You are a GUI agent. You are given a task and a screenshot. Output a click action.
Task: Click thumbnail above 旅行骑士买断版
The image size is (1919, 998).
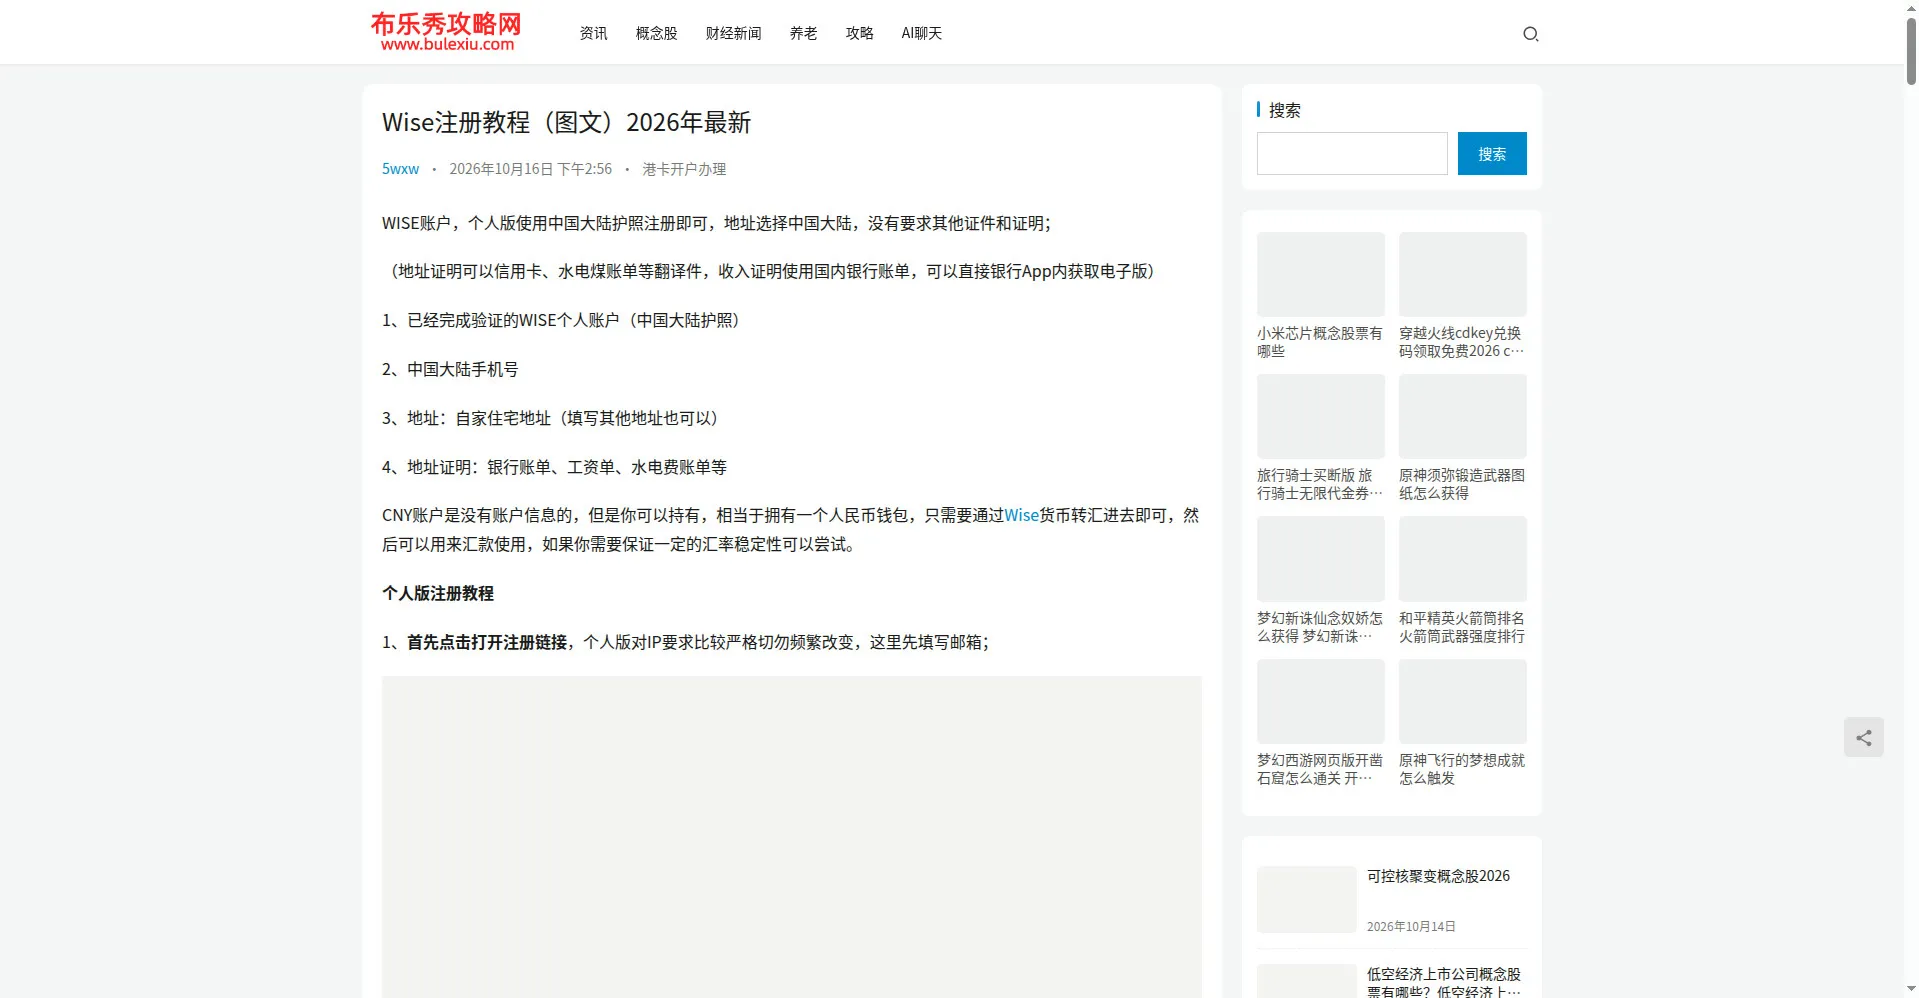tap(1320, 416)
